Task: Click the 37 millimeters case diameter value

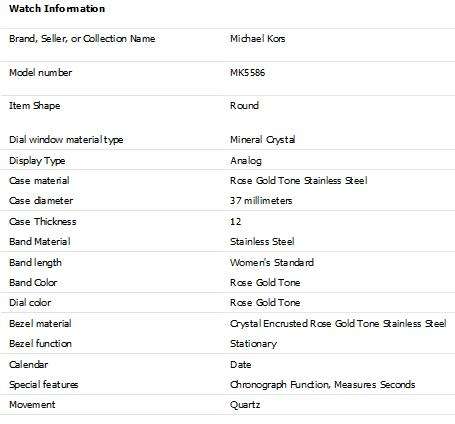Action: click(x=261, y=201)
